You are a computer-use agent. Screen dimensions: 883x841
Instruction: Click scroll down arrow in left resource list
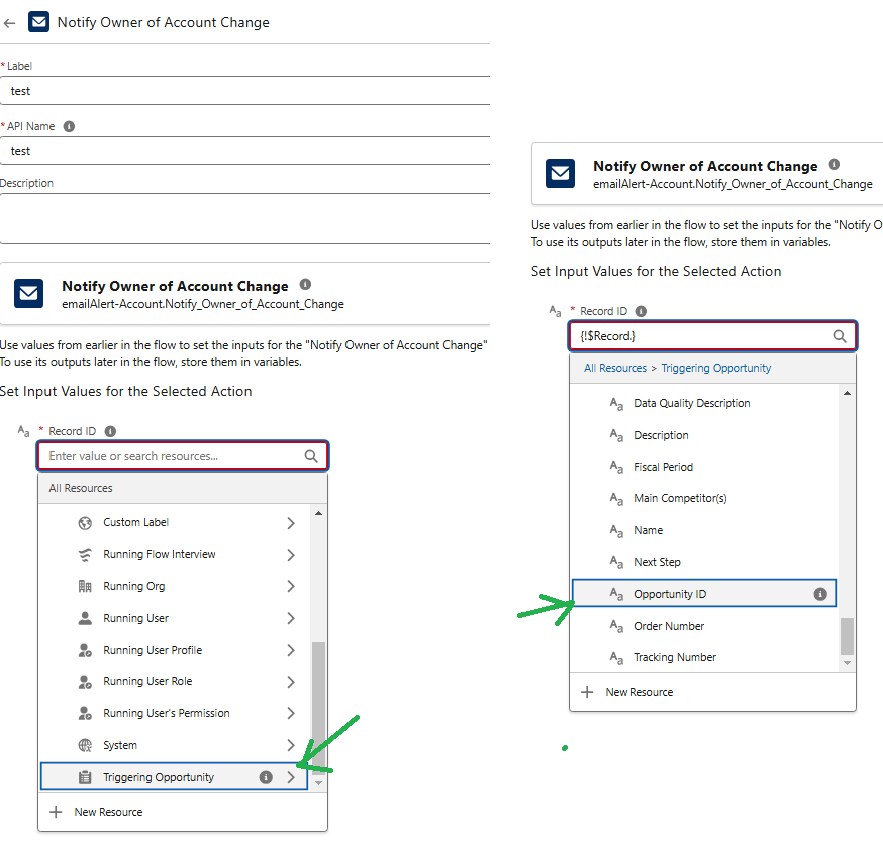coord(318,782)
